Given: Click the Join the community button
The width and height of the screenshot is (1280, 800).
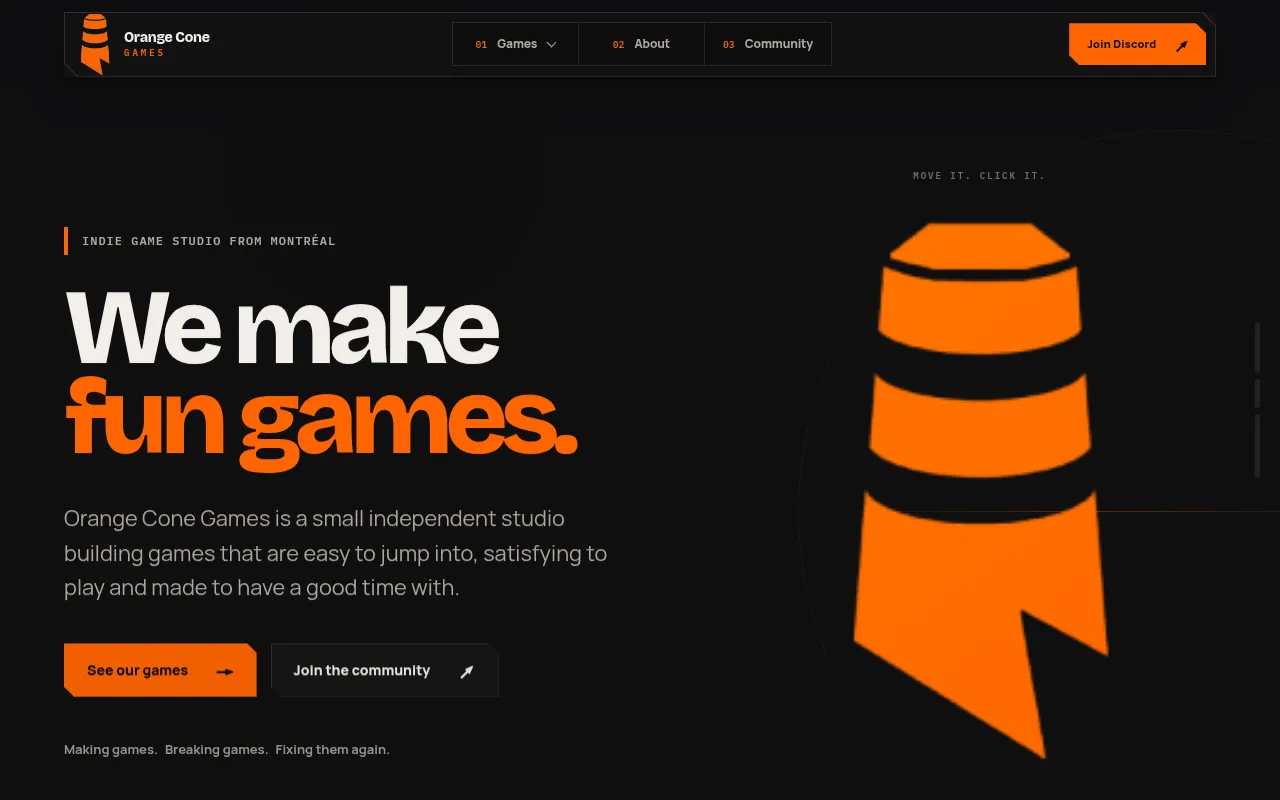Looking at the screenshot, I should click(x=385, y=670).
